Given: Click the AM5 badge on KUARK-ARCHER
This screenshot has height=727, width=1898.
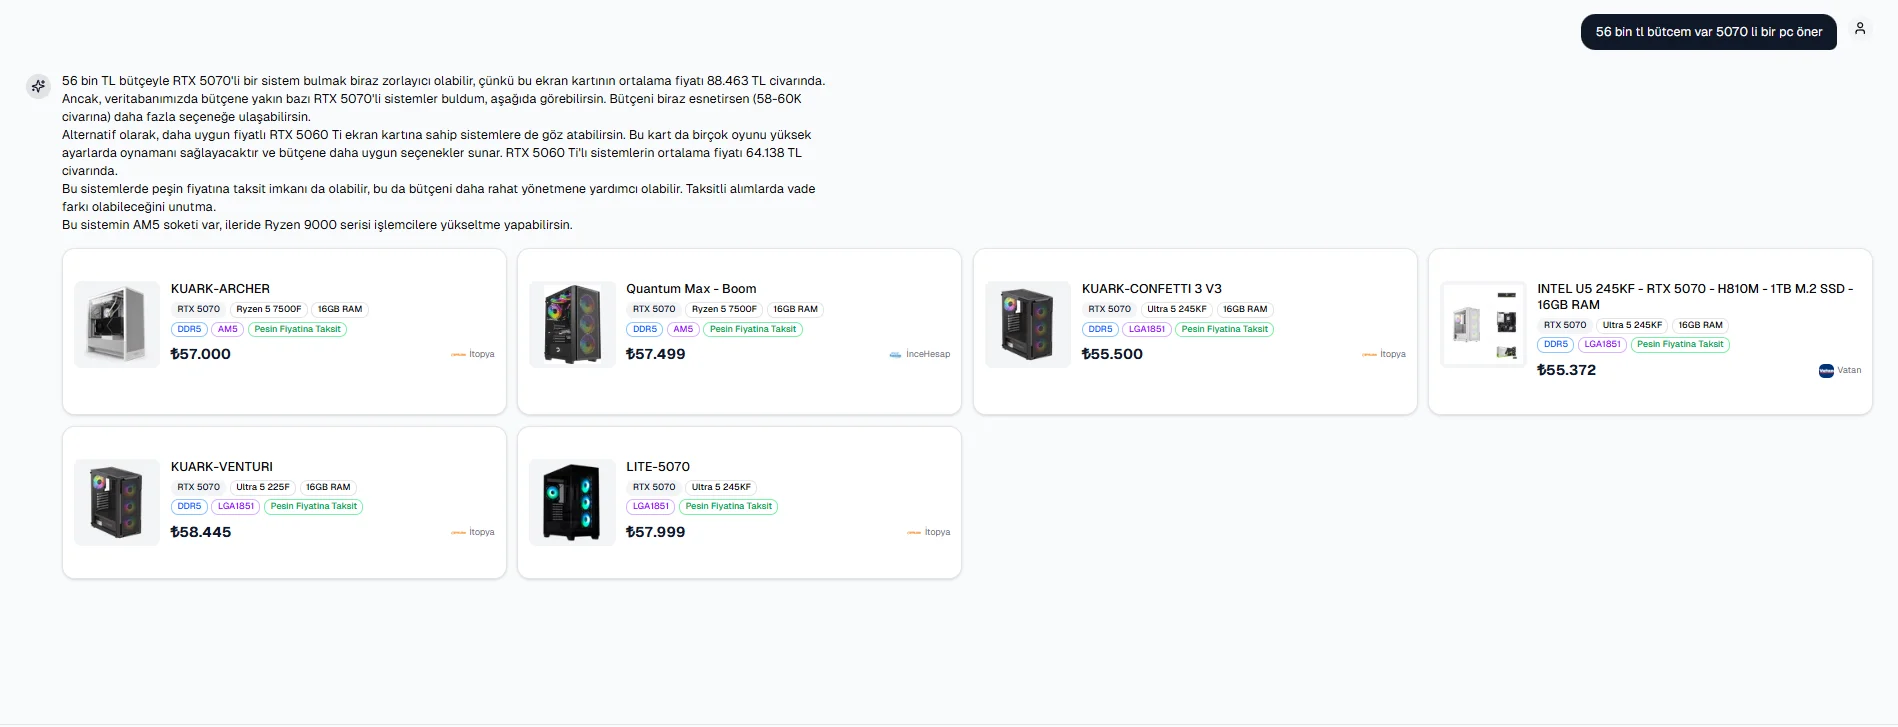Looking at the screenshot, I should tap(228, 329).
